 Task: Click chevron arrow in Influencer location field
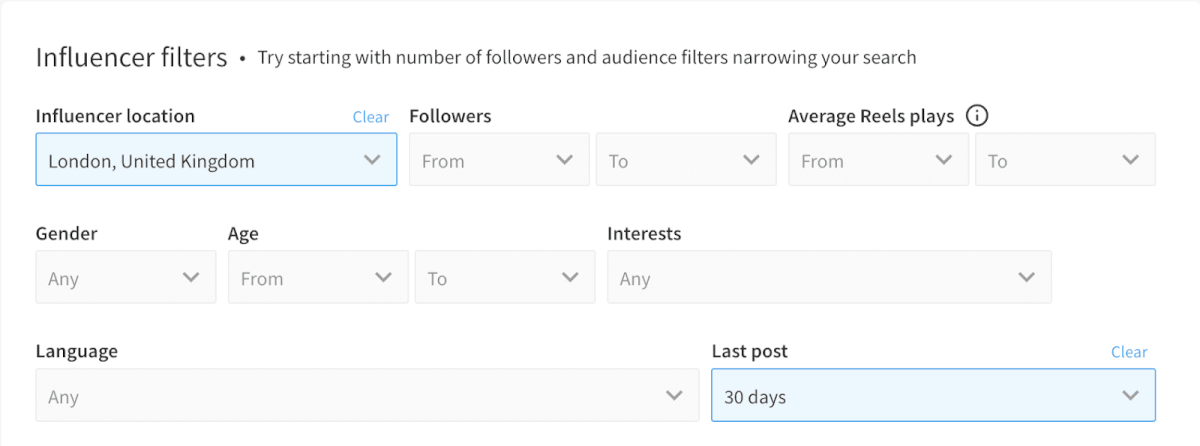point(373,160)
